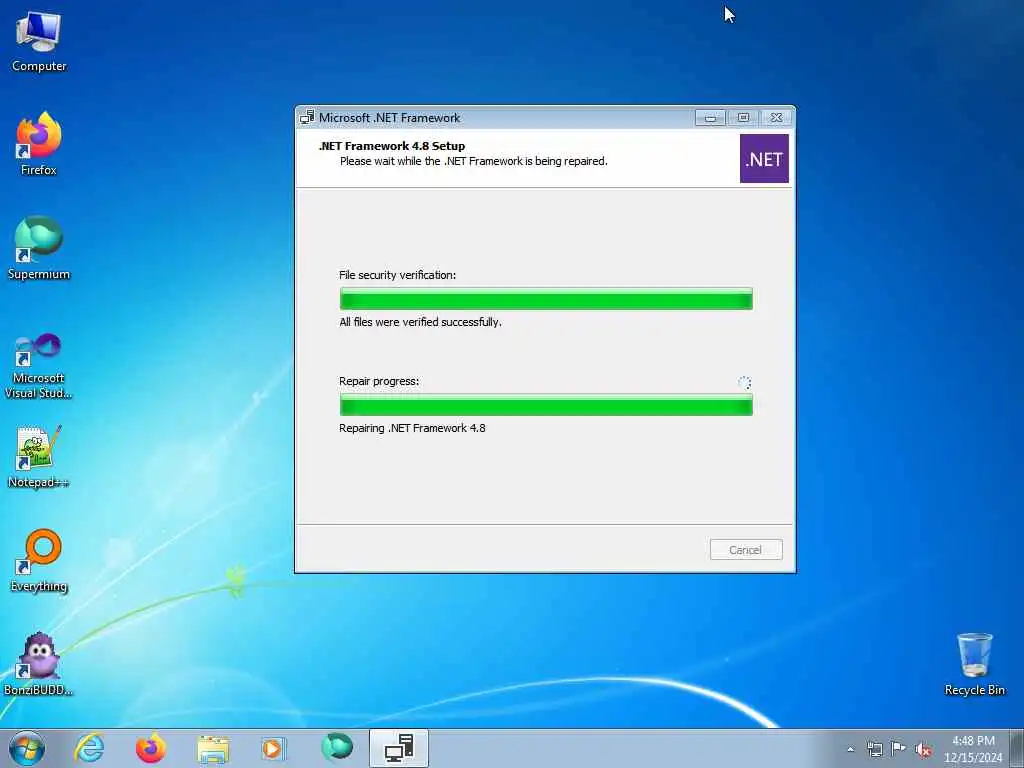Select the .NET Framework setup taskbar button
Screen dimensions: 1024x768
(x=399, y=748)
